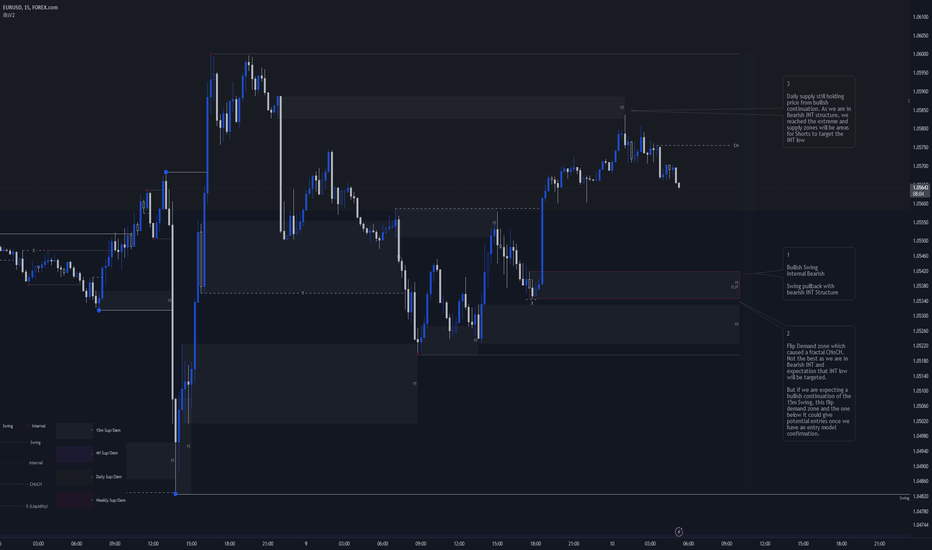Click date marker 10 on the time axis

tap(612, 543)
